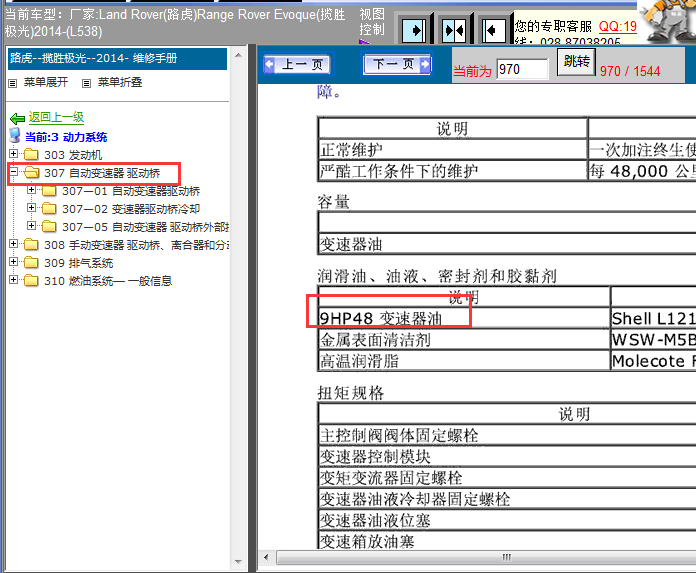Select 307 自动变速器 驱动桥 tree item
Image resolution: width=696 pixels, height=573 pixels.
[x=102, y=173]
